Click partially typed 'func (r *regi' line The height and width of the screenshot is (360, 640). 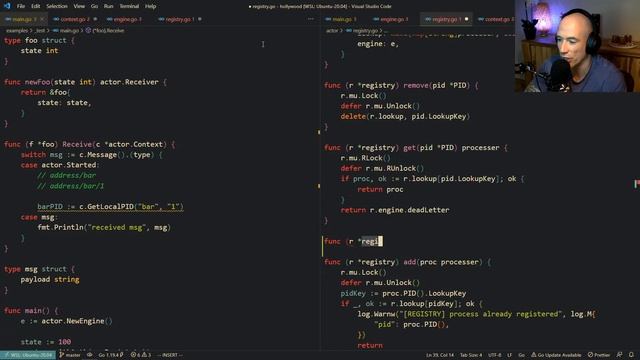point(353,241)
